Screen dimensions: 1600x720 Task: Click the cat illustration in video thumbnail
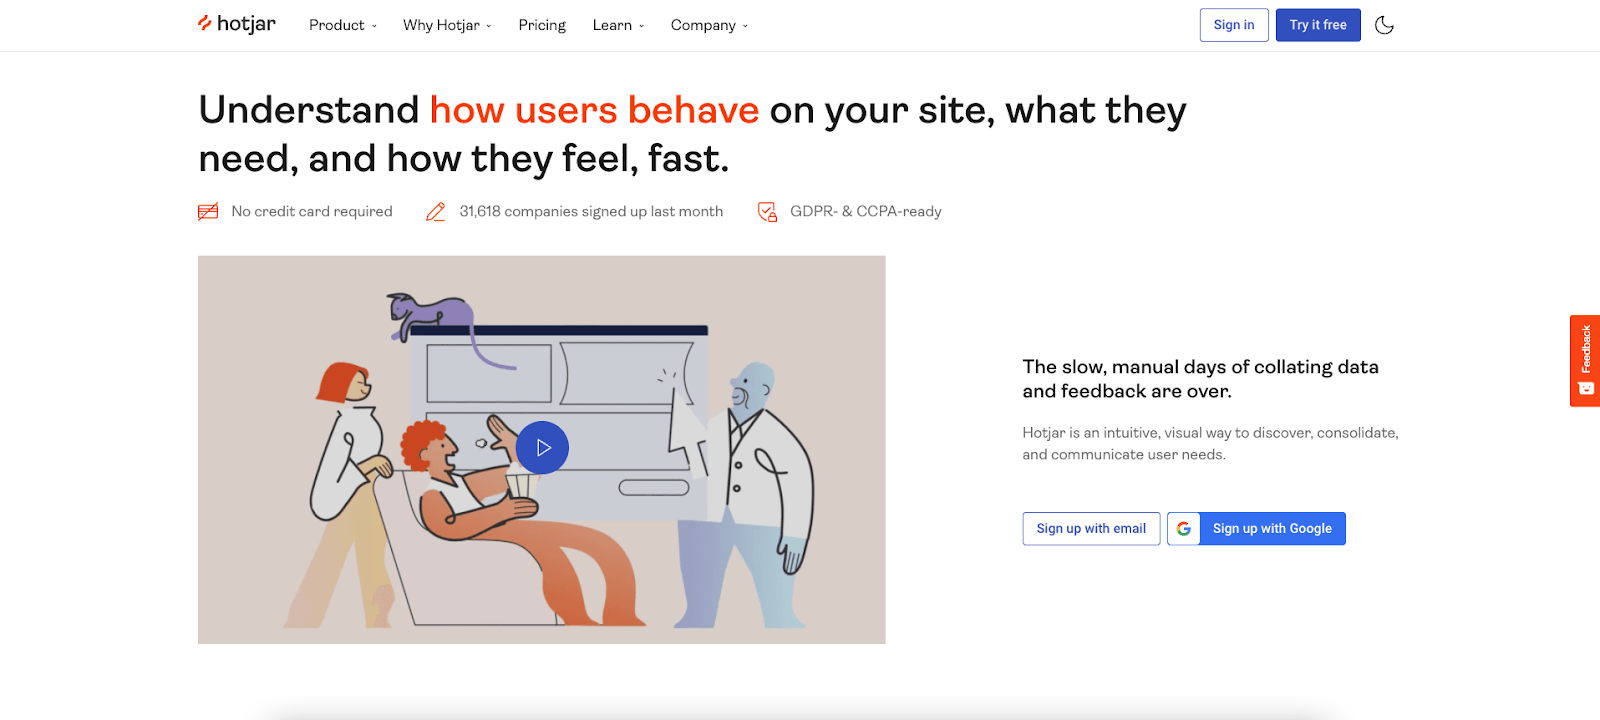430,314
